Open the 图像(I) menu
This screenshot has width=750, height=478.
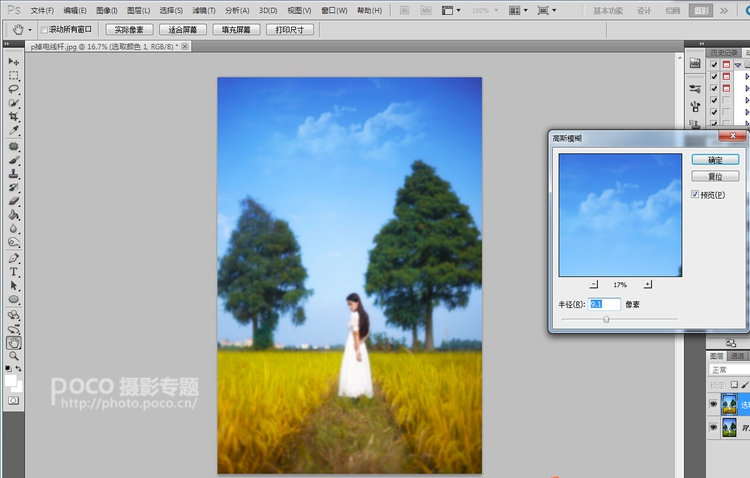[x=107, y=10]
